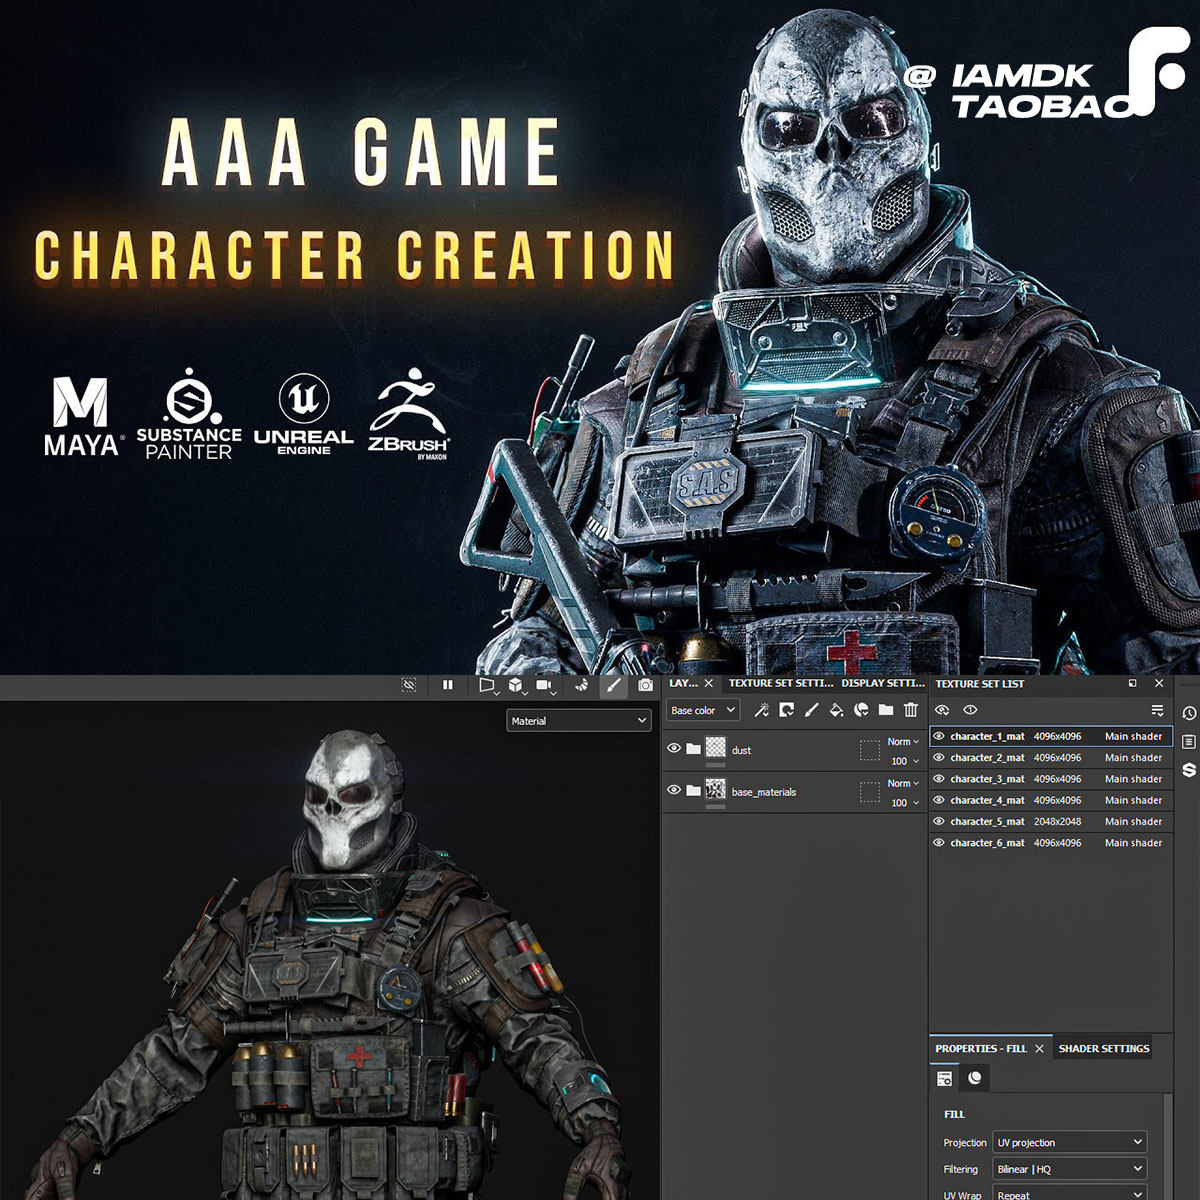Switch to the Layers tab

[684, 683]
